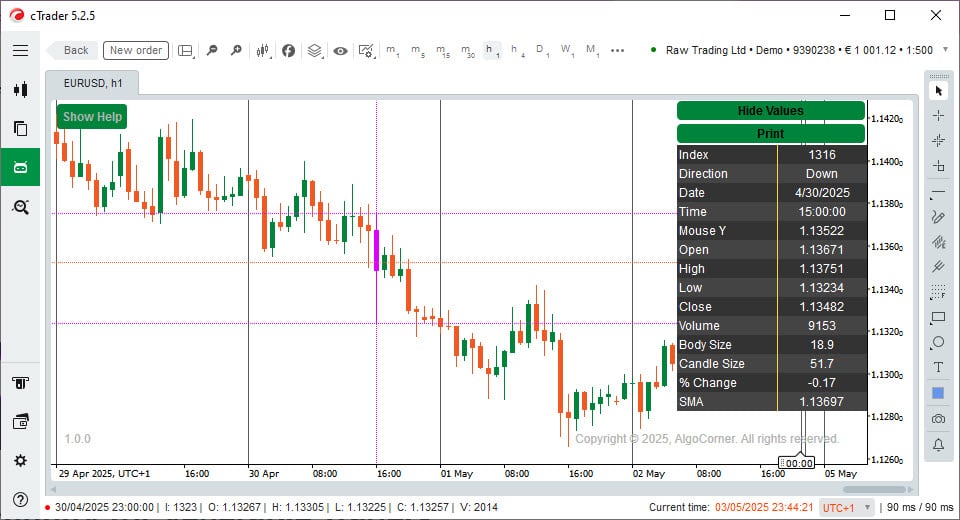960x520 pixels.
Task: Open the rectangle shape tool dropdown
Action: pos(938,318)
